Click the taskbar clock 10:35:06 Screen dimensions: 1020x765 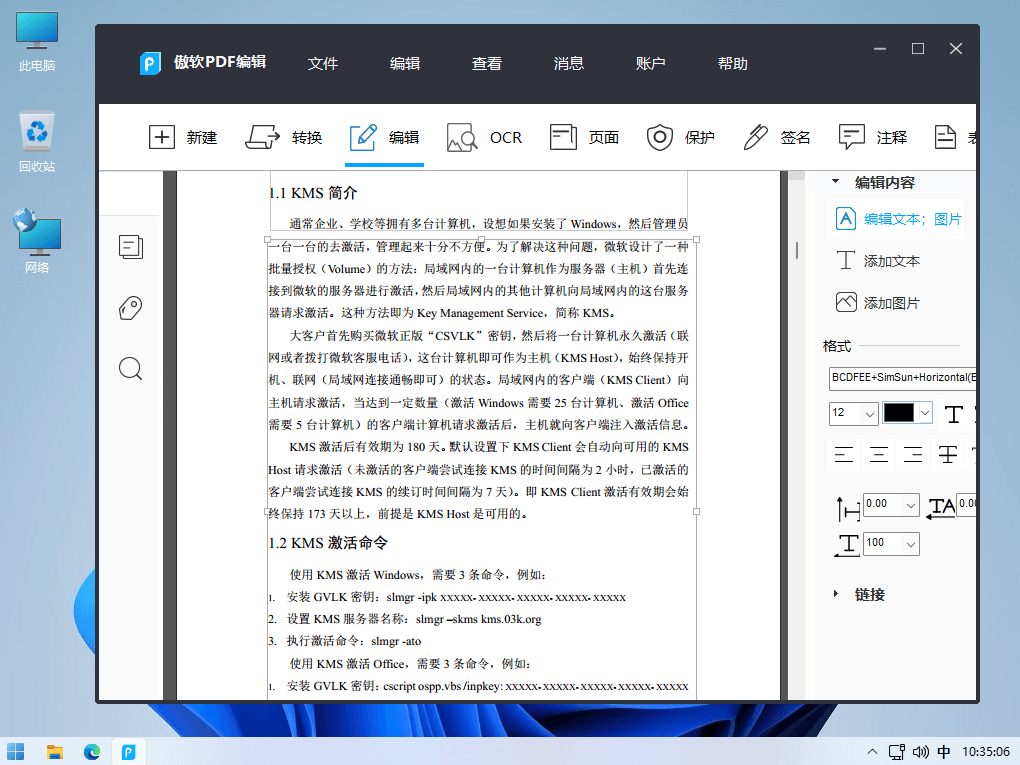pos(986,752)
